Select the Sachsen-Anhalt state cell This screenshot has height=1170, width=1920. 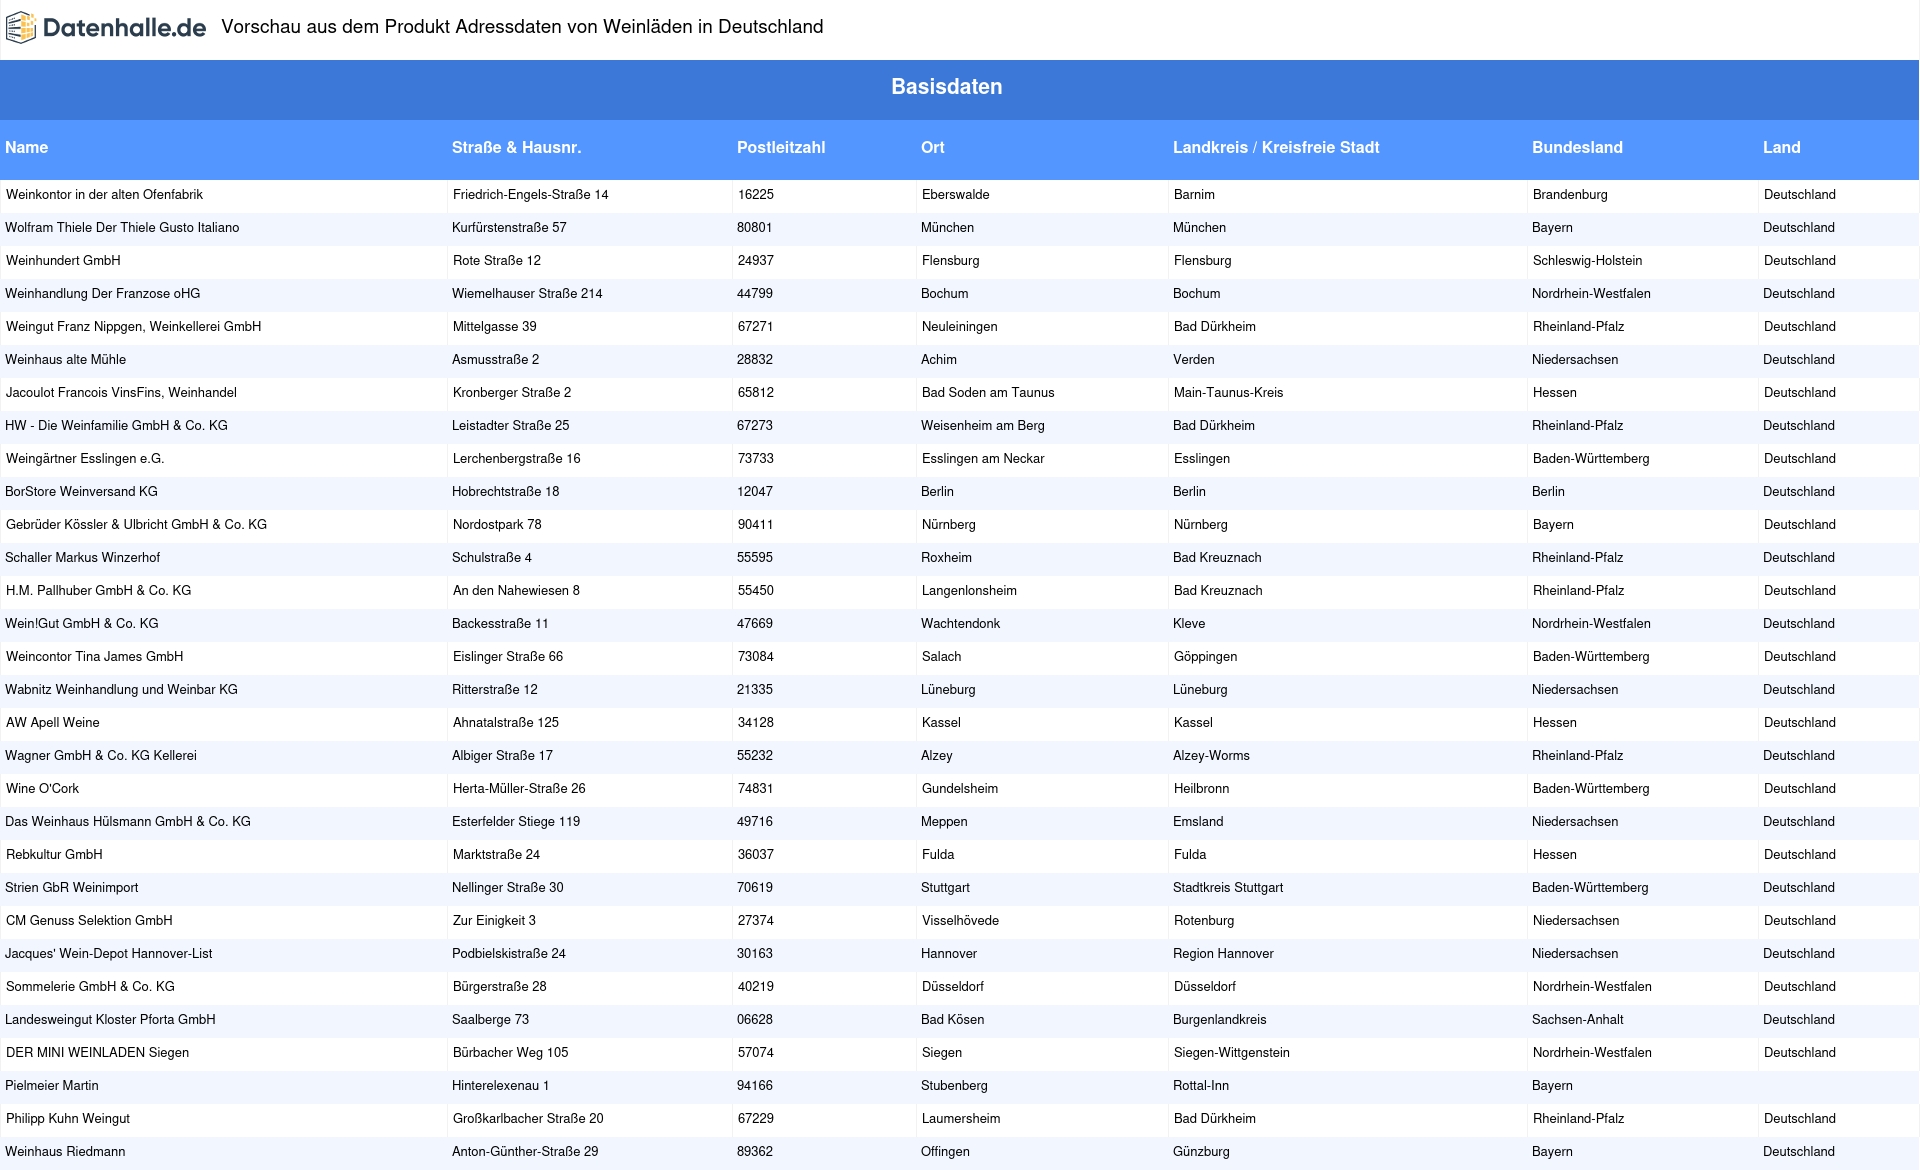pyautogui.click(x=1577, y=1020)
